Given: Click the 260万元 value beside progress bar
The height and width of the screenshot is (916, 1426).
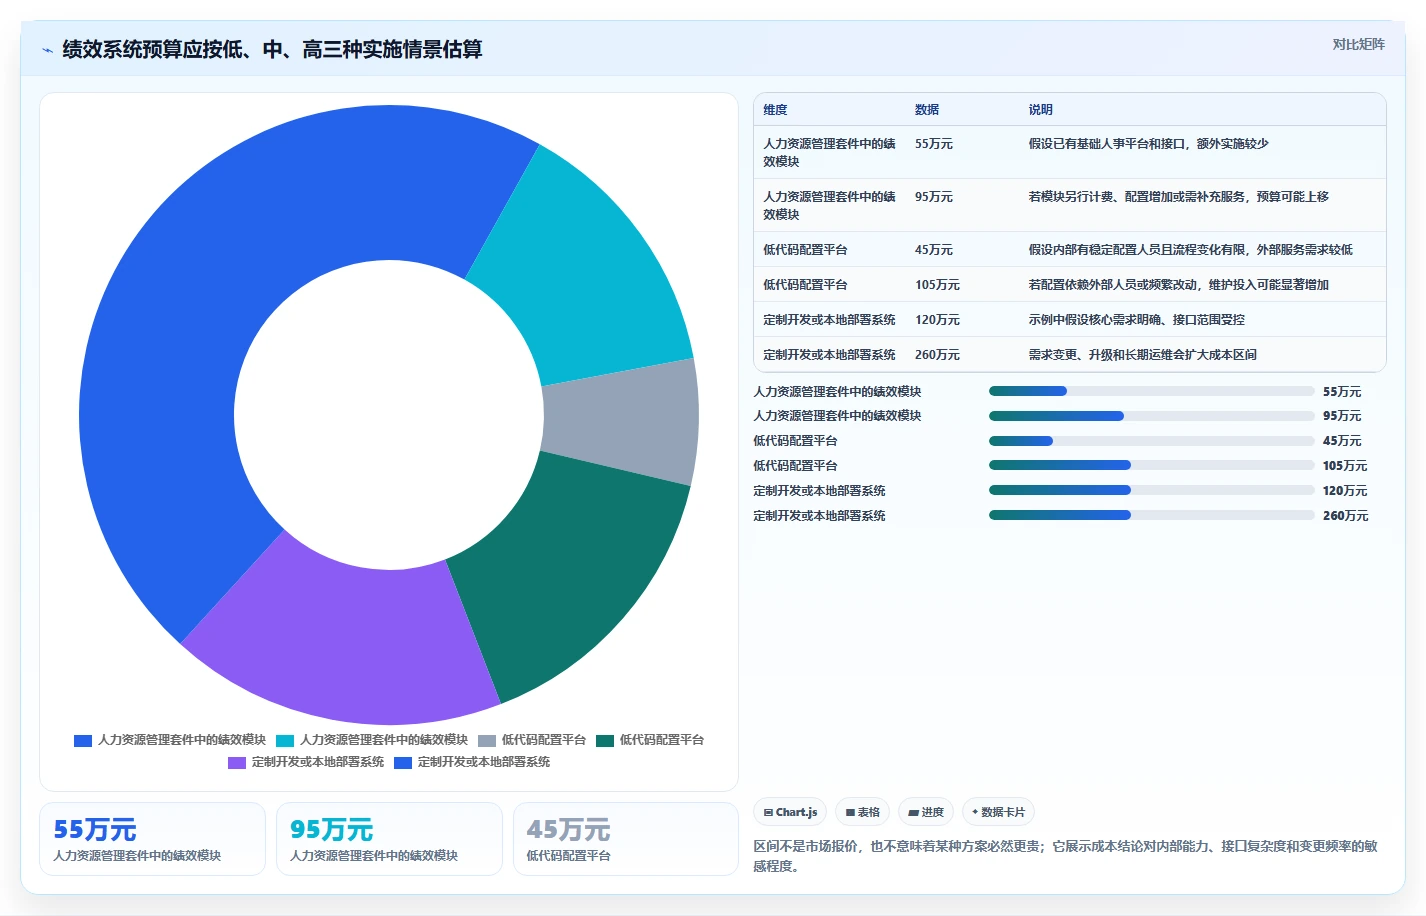Looking at the screenshot, I should coord(1345,516).
